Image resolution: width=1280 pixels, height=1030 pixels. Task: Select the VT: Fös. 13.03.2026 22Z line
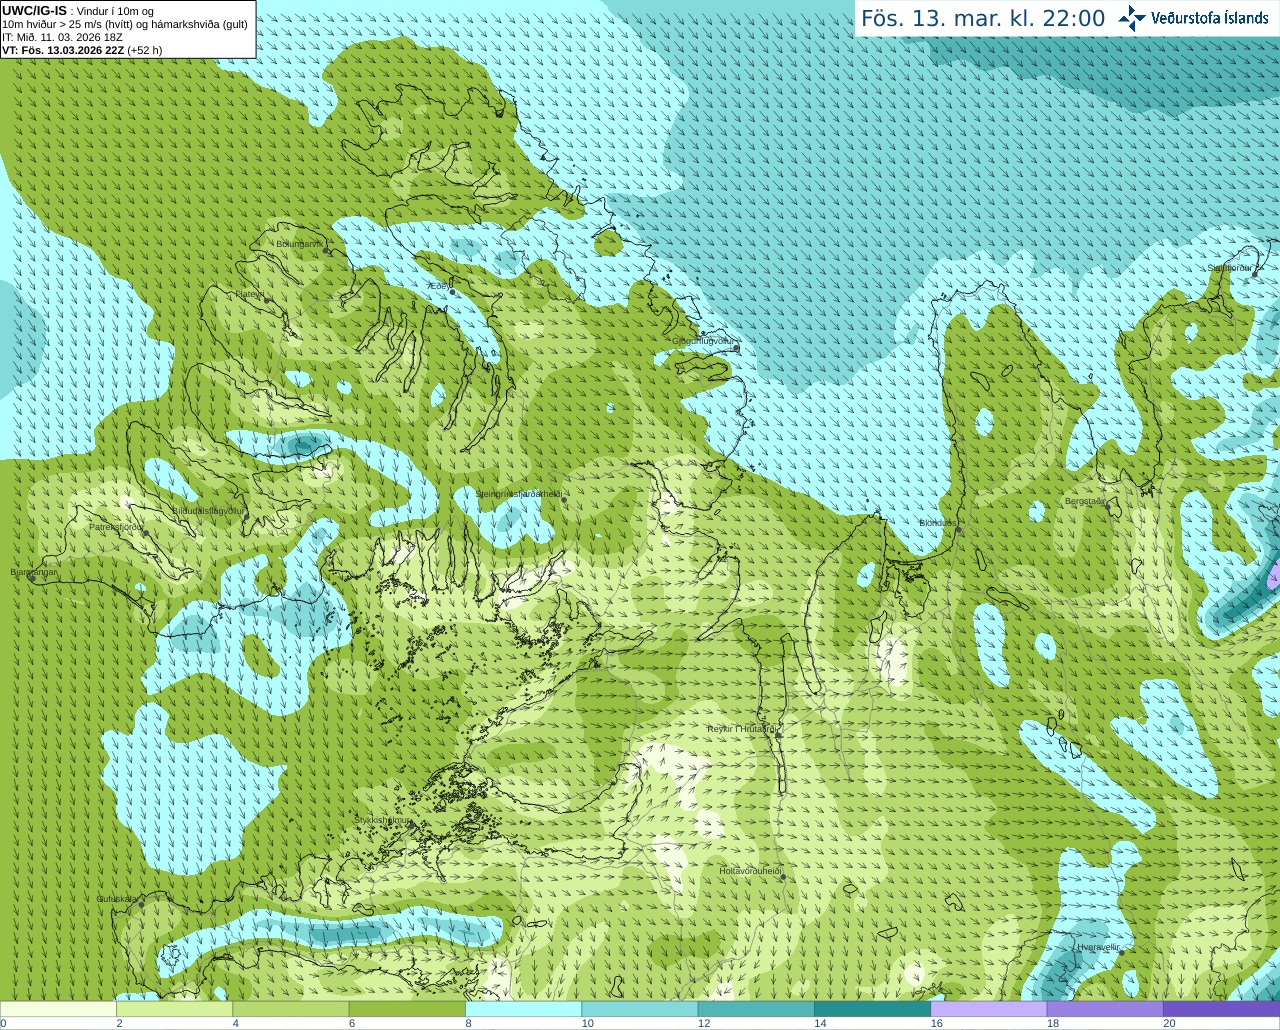(x=82, y=50)
